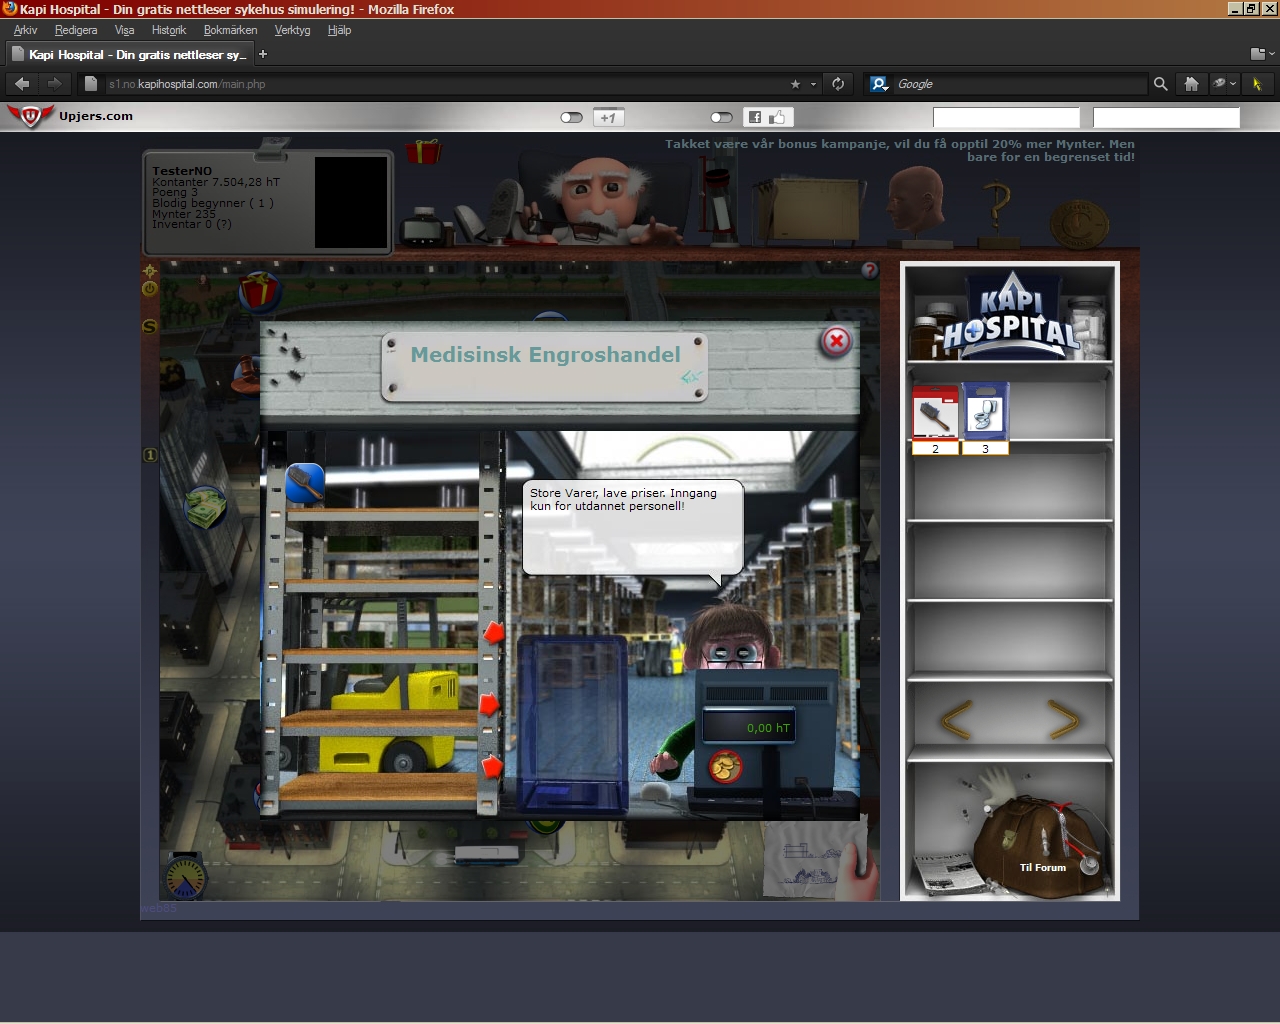Click the Inventar 0 (?) help text
Viewport: 1280px width, 1024px height.
click(192, 224)
